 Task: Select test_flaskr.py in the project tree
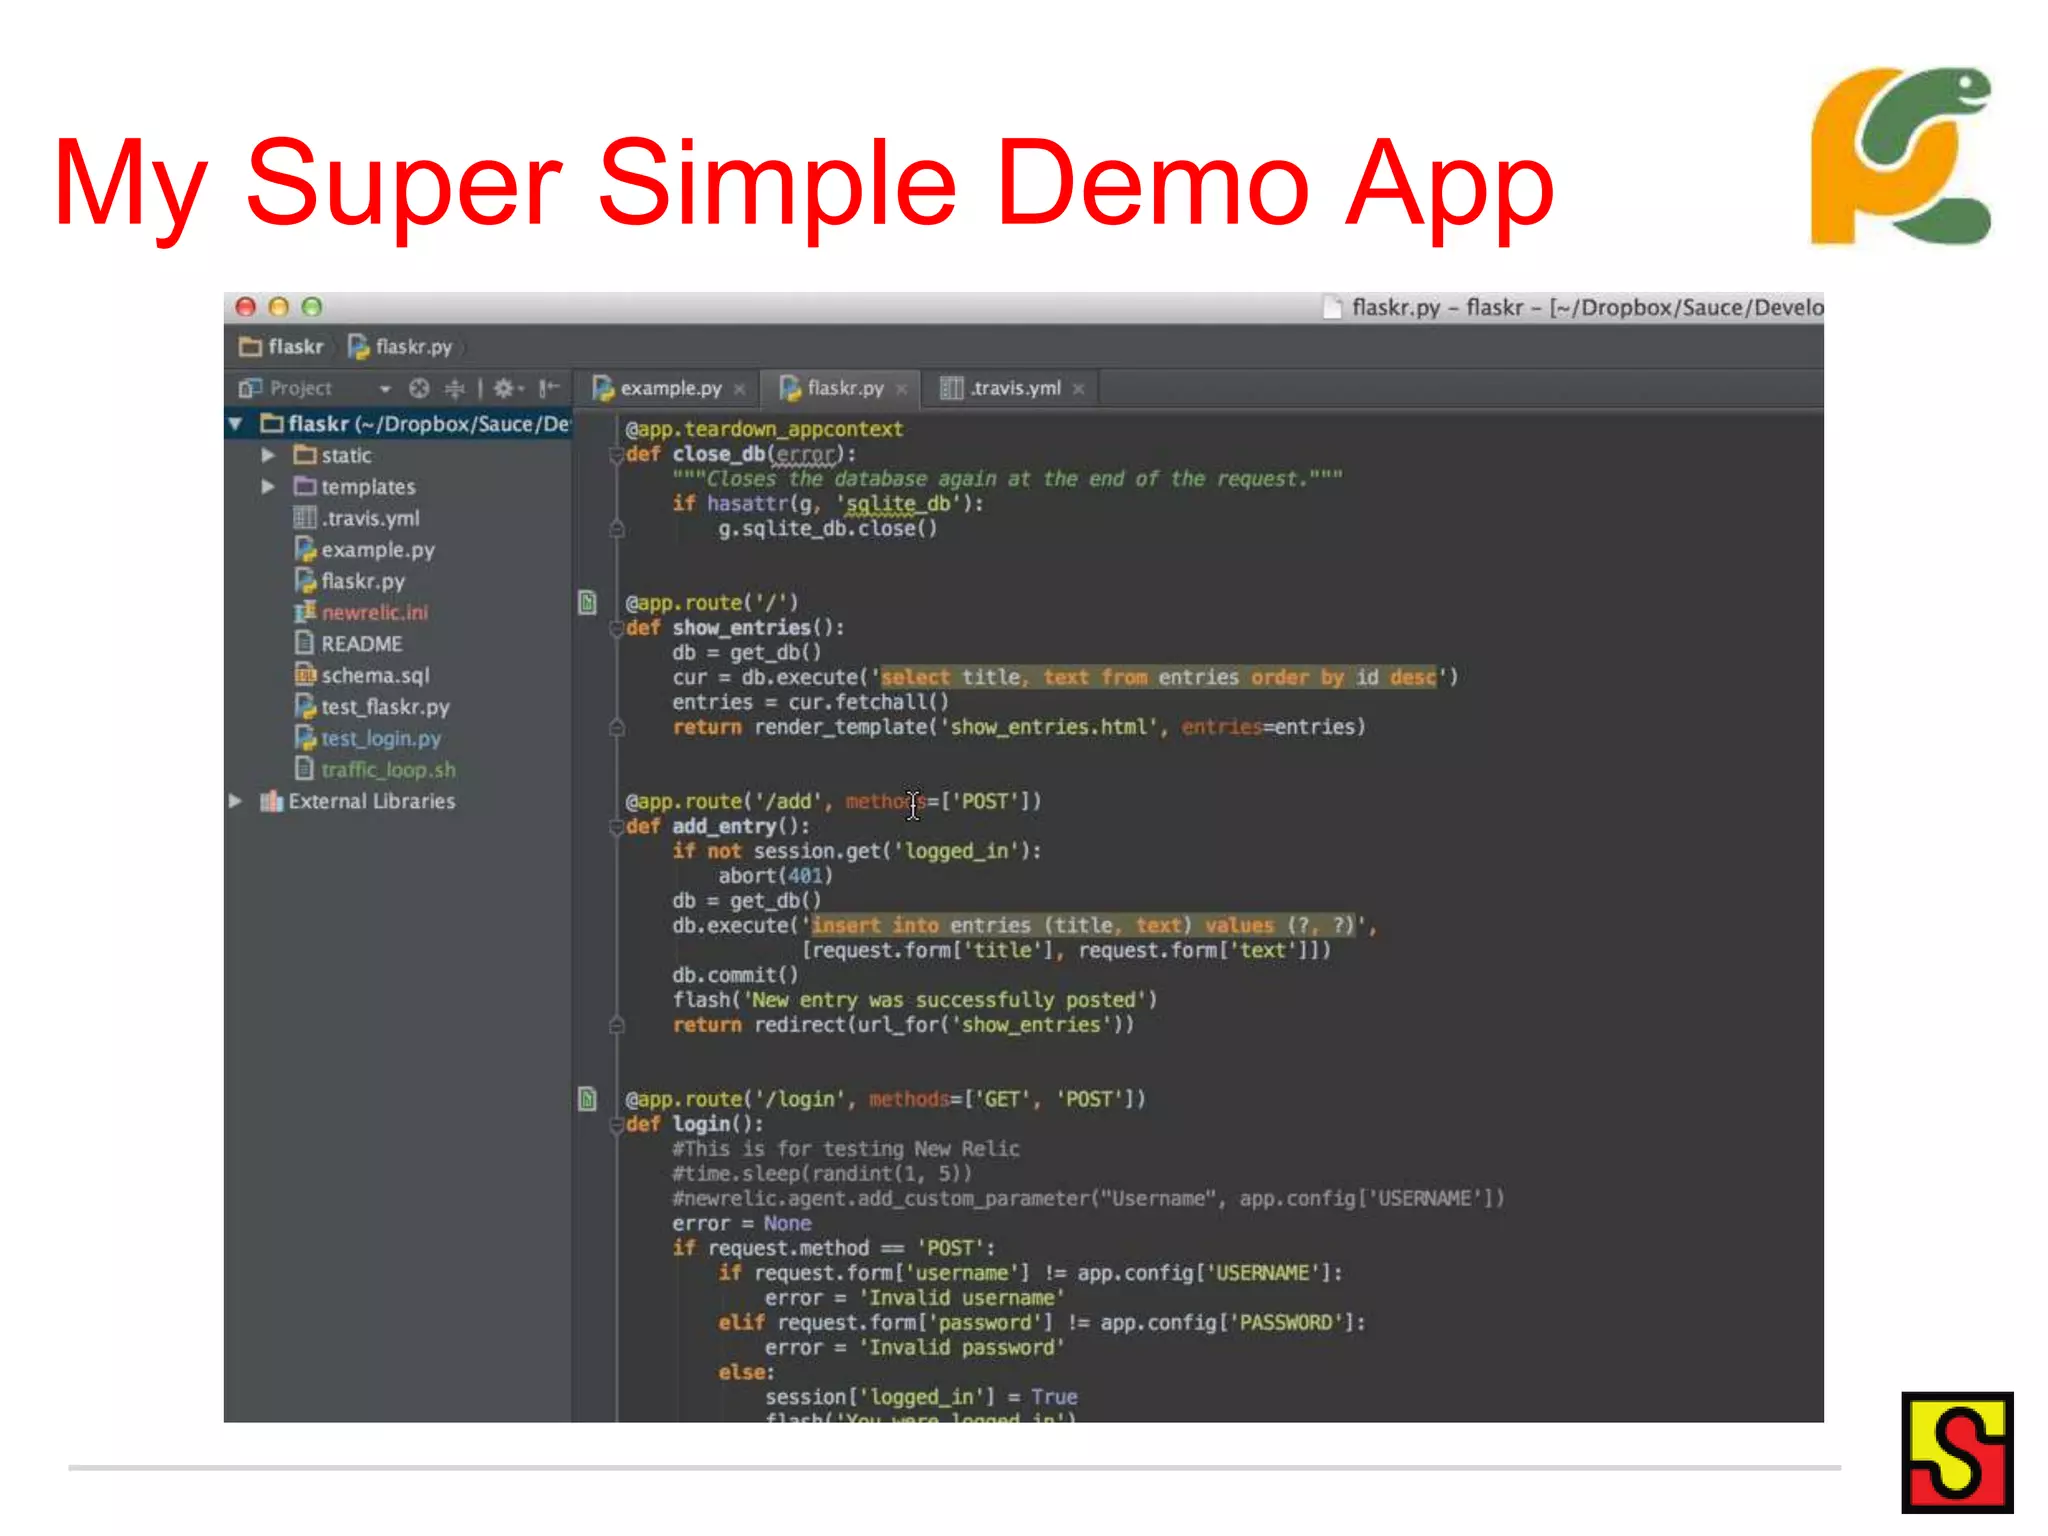tap(371, 707)
